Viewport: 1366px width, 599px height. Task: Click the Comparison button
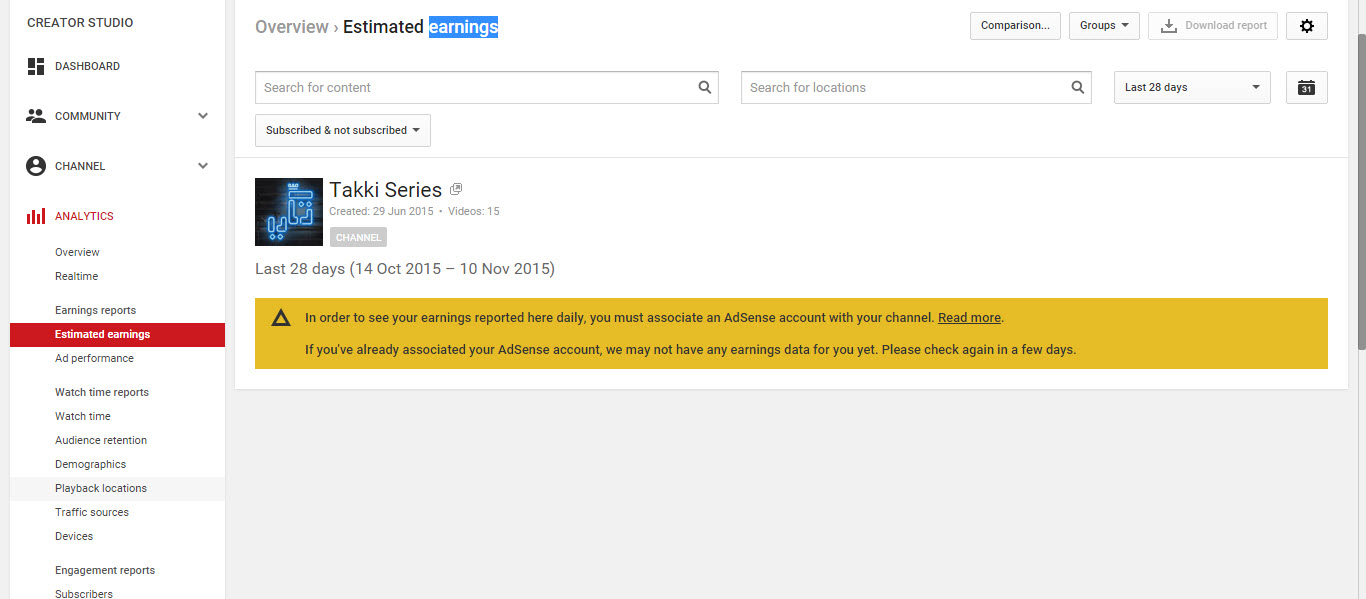pos(1015,26)
